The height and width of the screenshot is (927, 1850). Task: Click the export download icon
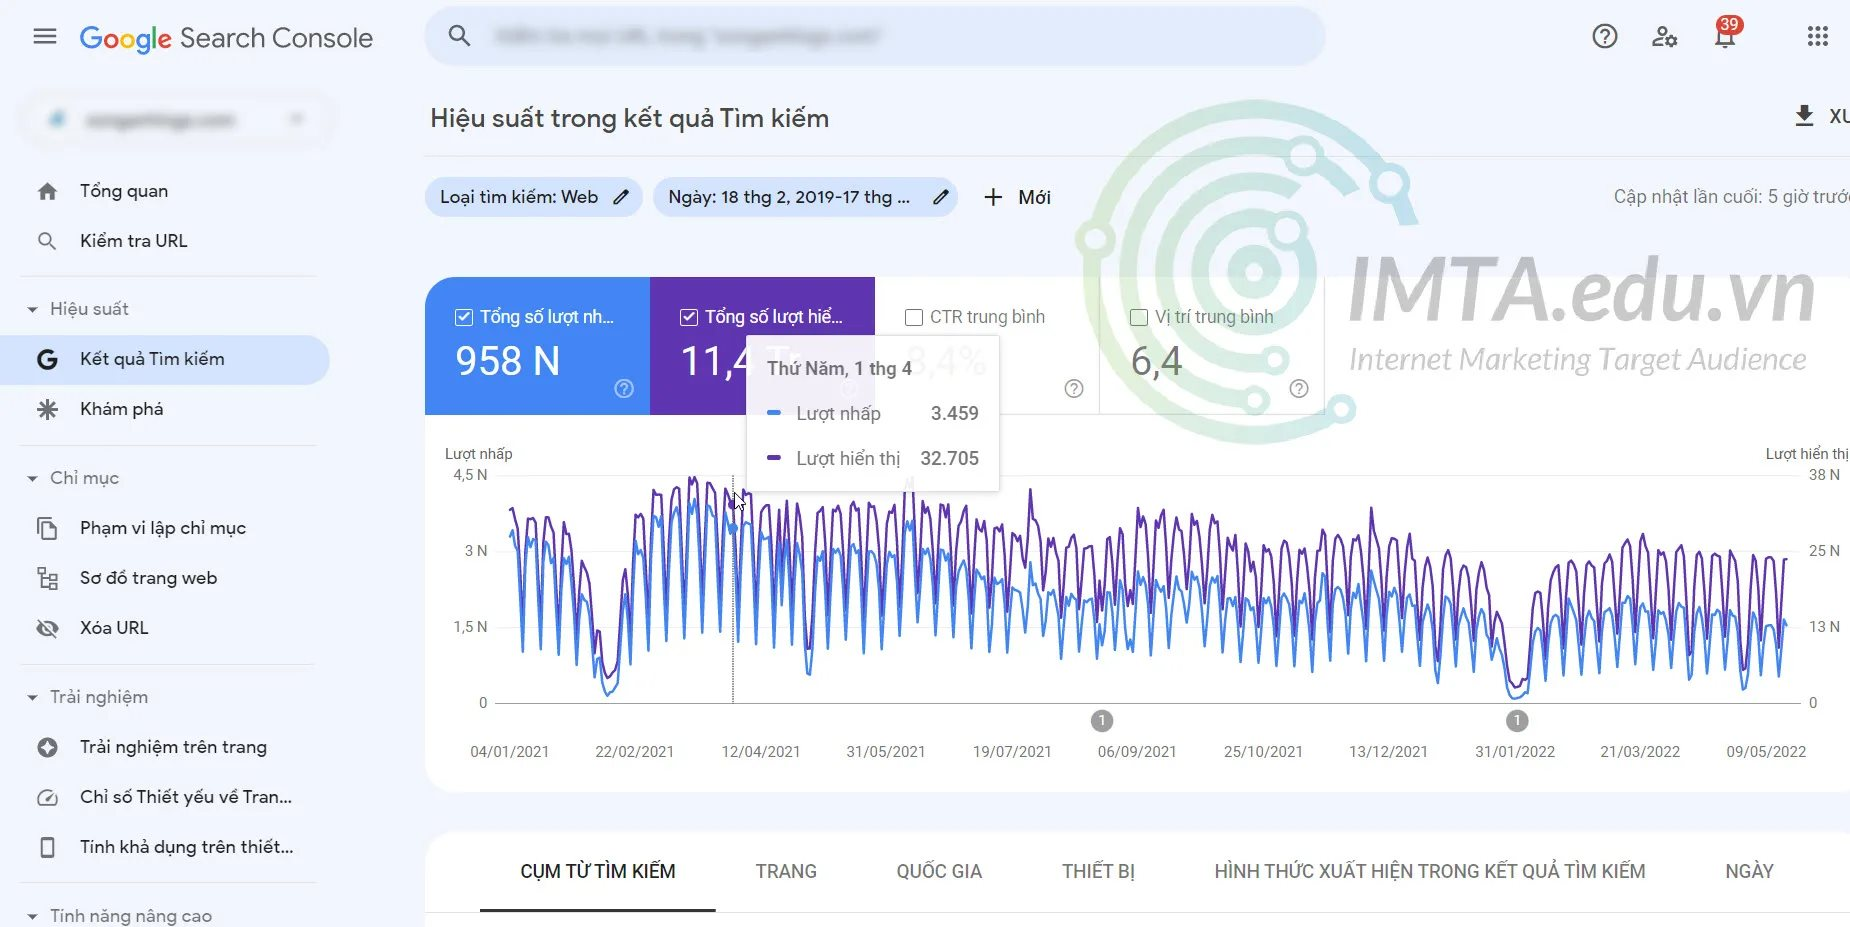point(1804,116)
